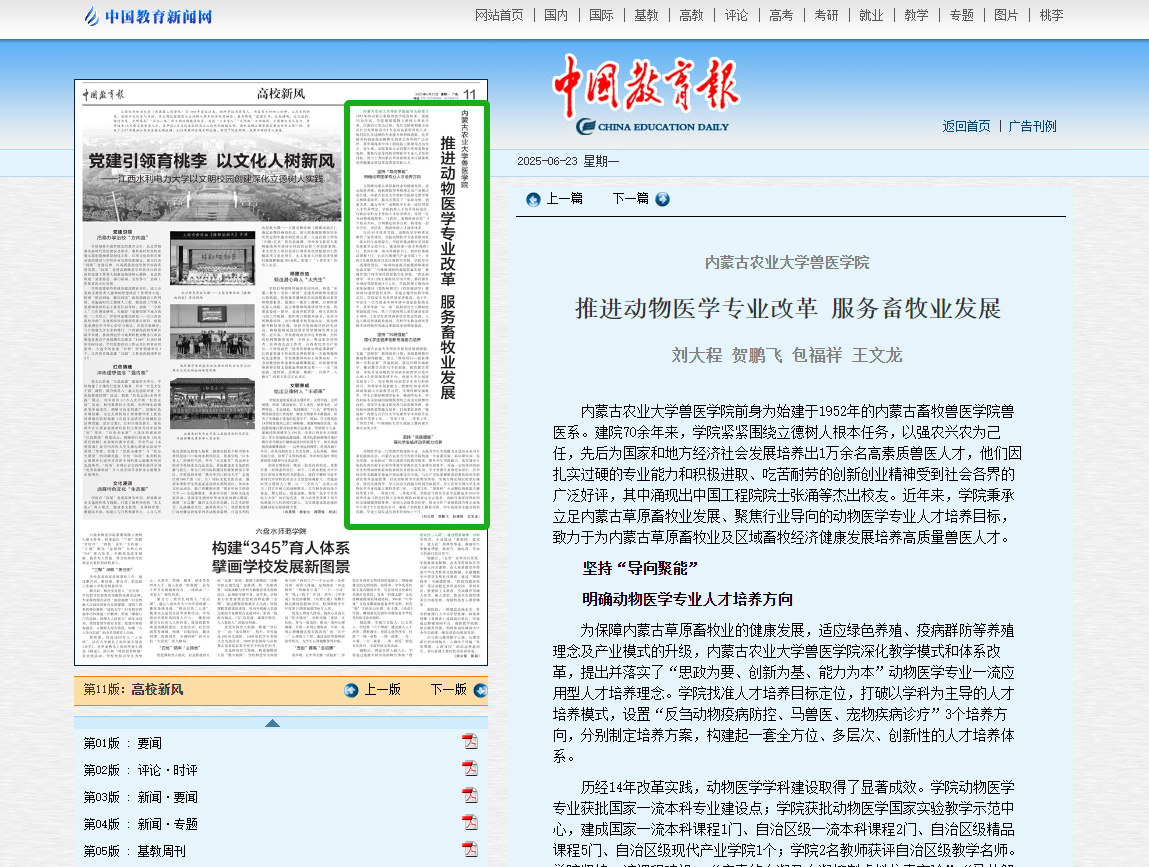The width and height of the screenshot is (1149, 867).
Task: Open 第03版 新闻·要闻 in the page list
Action: click(x=141, y=797)
